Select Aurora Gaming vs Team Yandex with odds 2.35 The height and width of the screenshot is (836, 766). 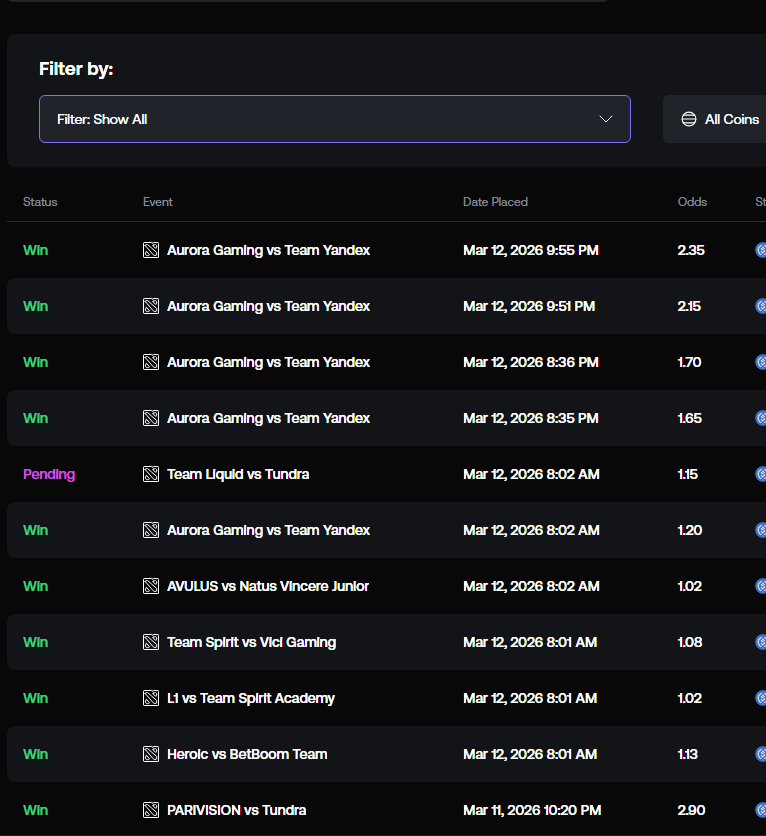[x=268, y=250]
